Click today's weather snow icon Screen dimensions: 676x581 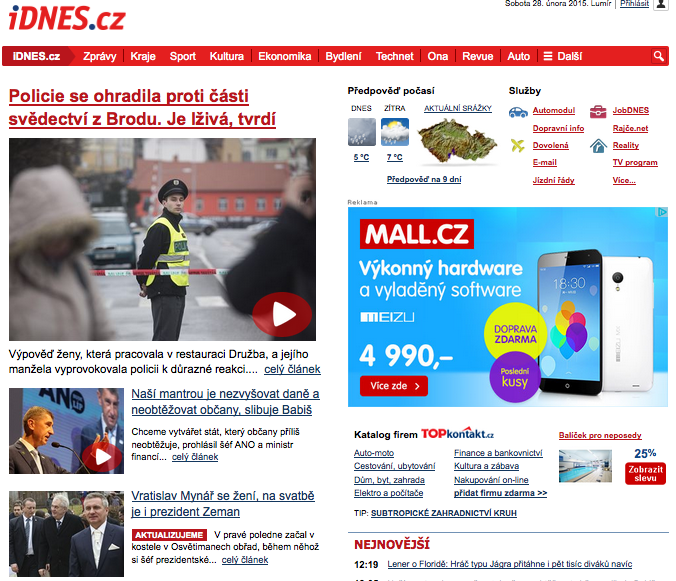pos(361,132)
